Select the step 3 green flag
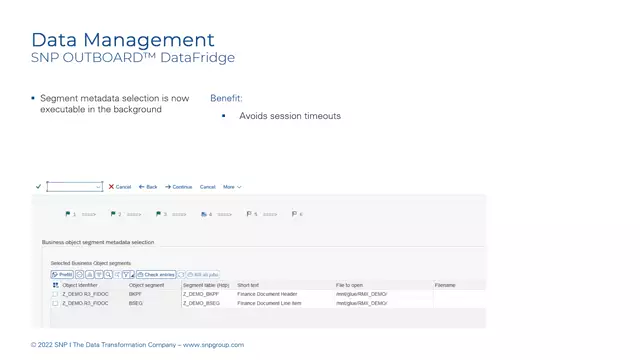This screenshot has width=640, height=360. click(158, 214)
